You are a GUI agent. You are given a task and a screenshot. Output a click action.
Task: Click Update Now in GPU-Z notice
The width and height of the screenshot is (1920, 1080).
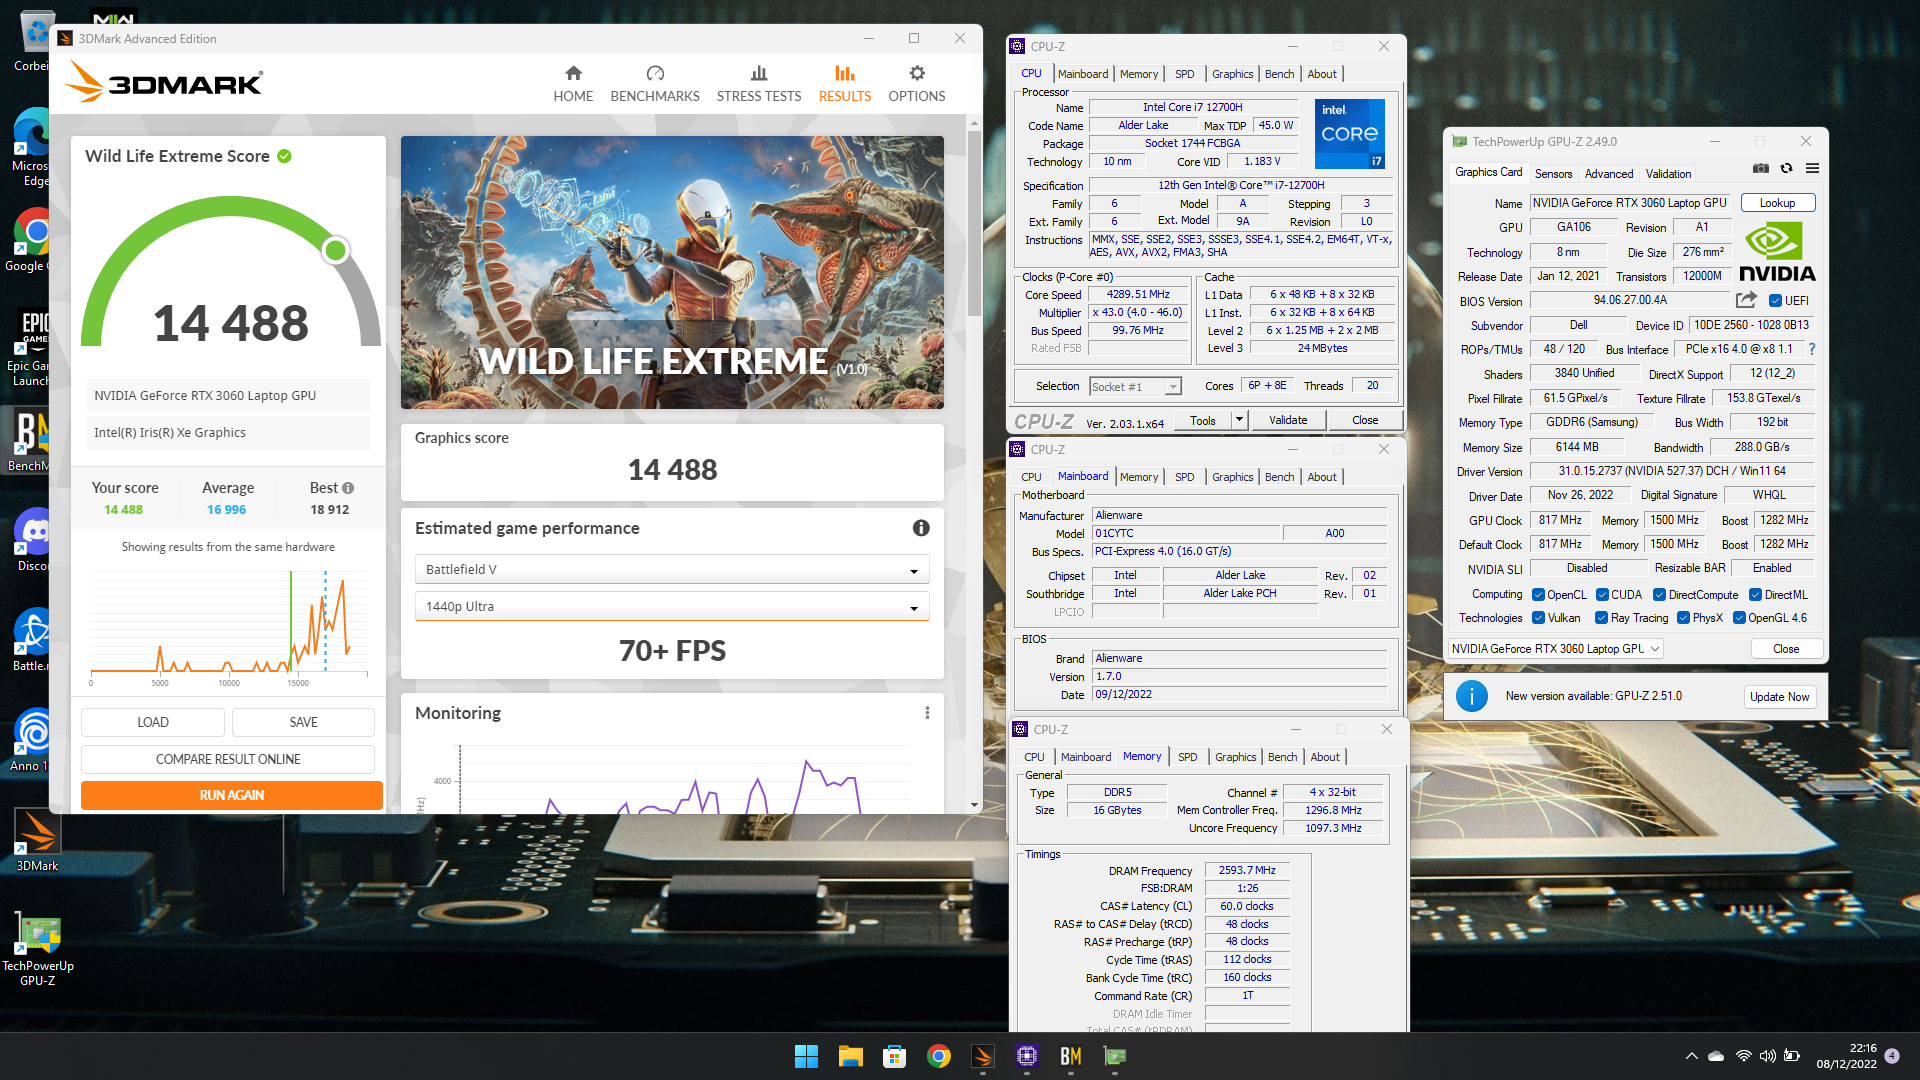coord(1779,696)
